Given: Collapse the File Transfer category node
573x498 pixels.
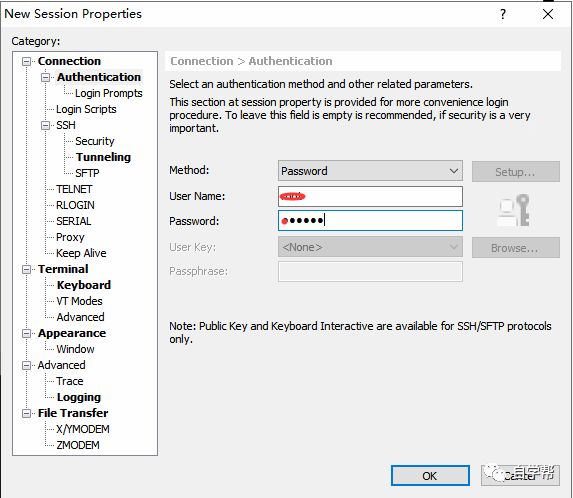Looking at the screenshot, I should (x=26, y=414).
